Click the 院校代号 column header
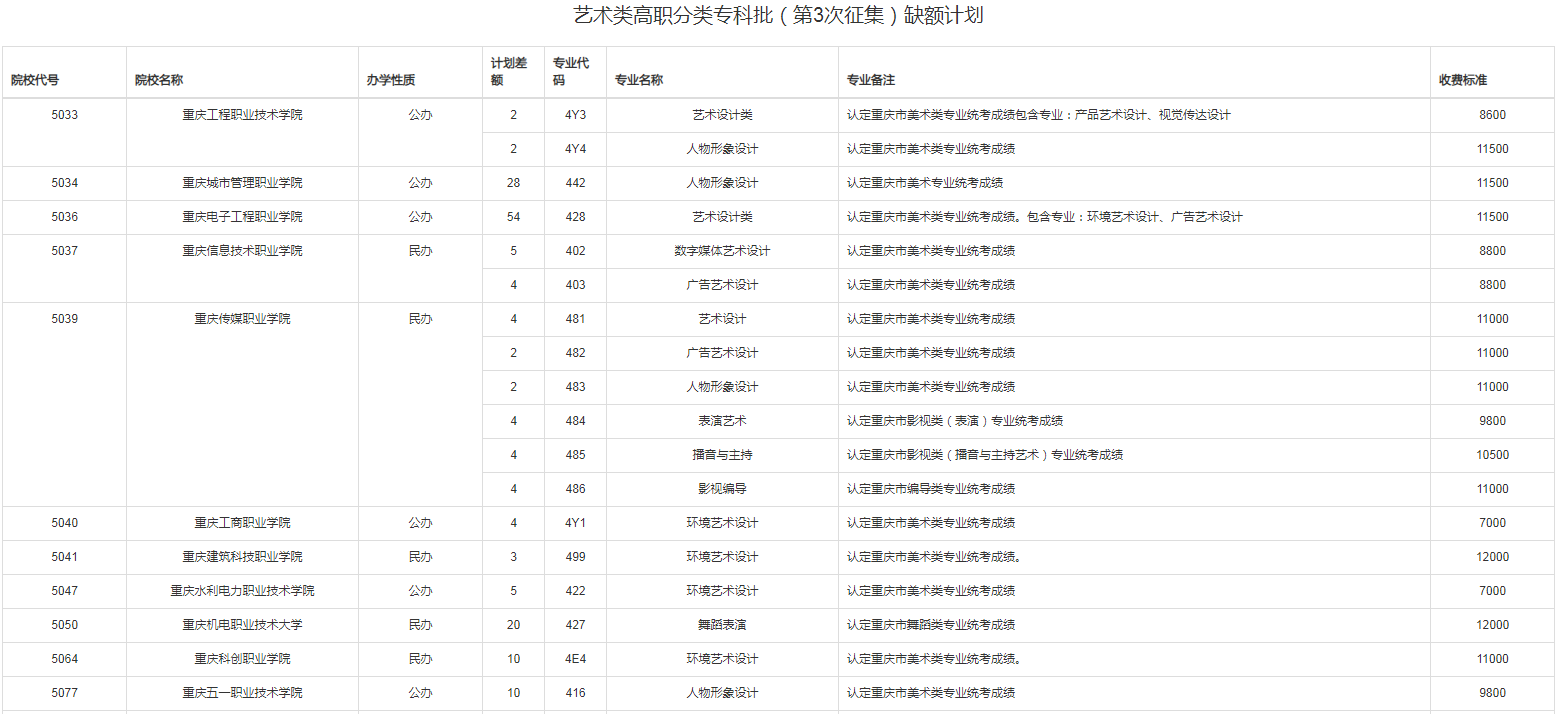 (x=35, y=80)
